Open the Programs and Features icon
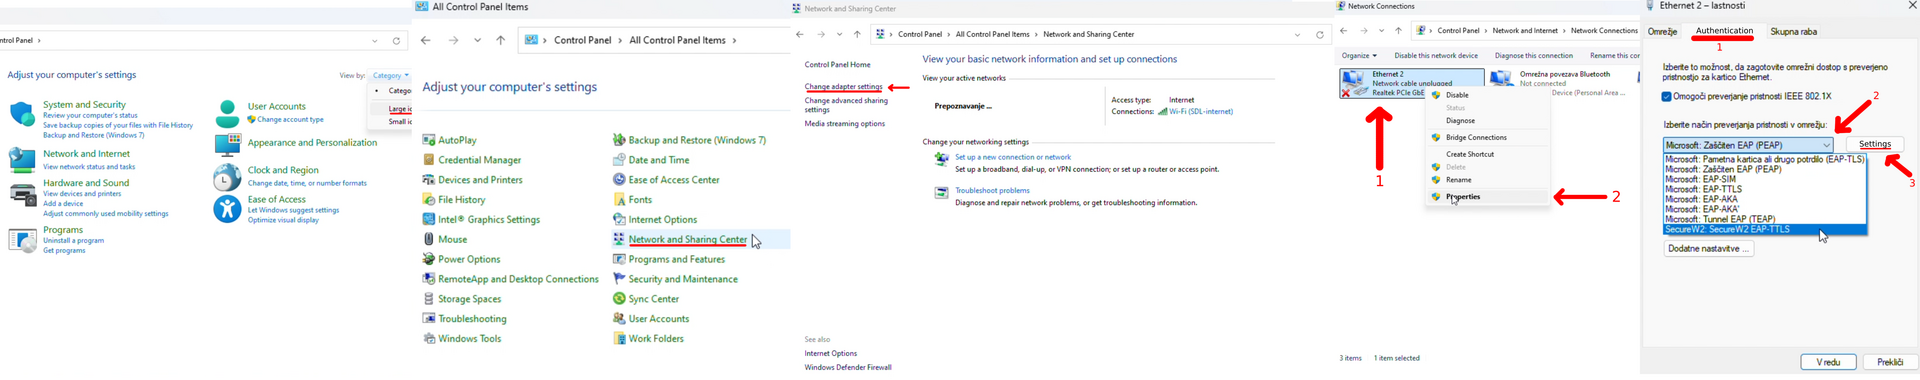Image resolution: width=1920 pixels, height=380 pixels. [x=619, y=259]
